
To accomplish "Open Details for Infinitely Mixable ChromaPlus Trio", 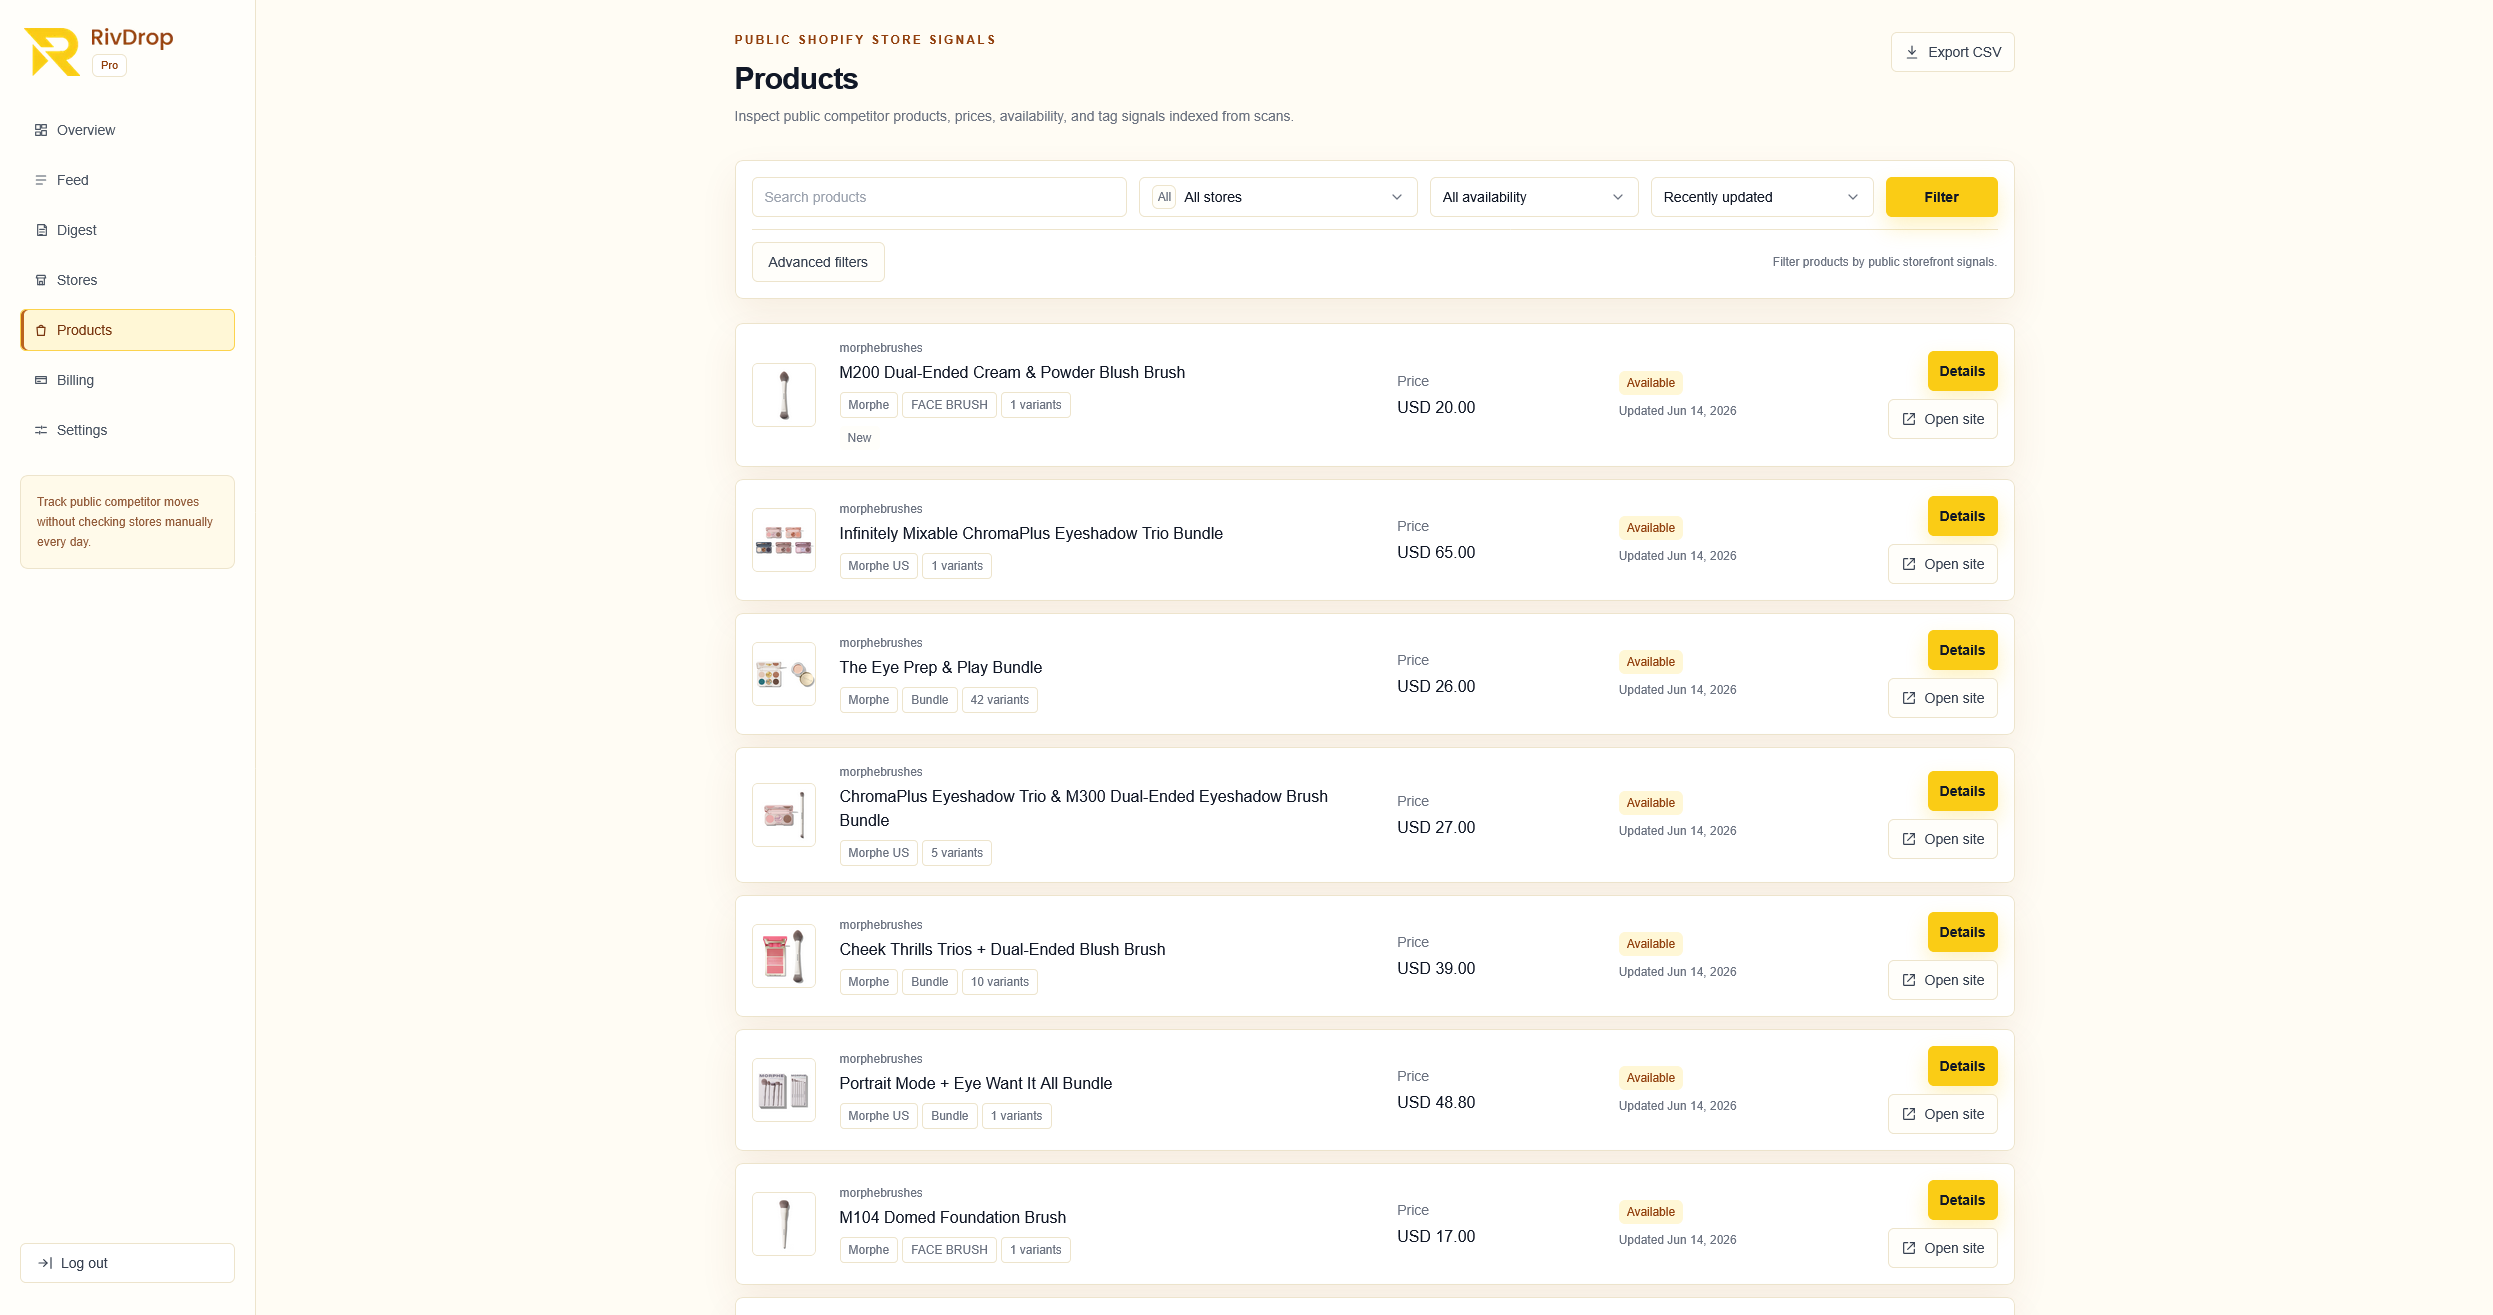I will 1963,516.
